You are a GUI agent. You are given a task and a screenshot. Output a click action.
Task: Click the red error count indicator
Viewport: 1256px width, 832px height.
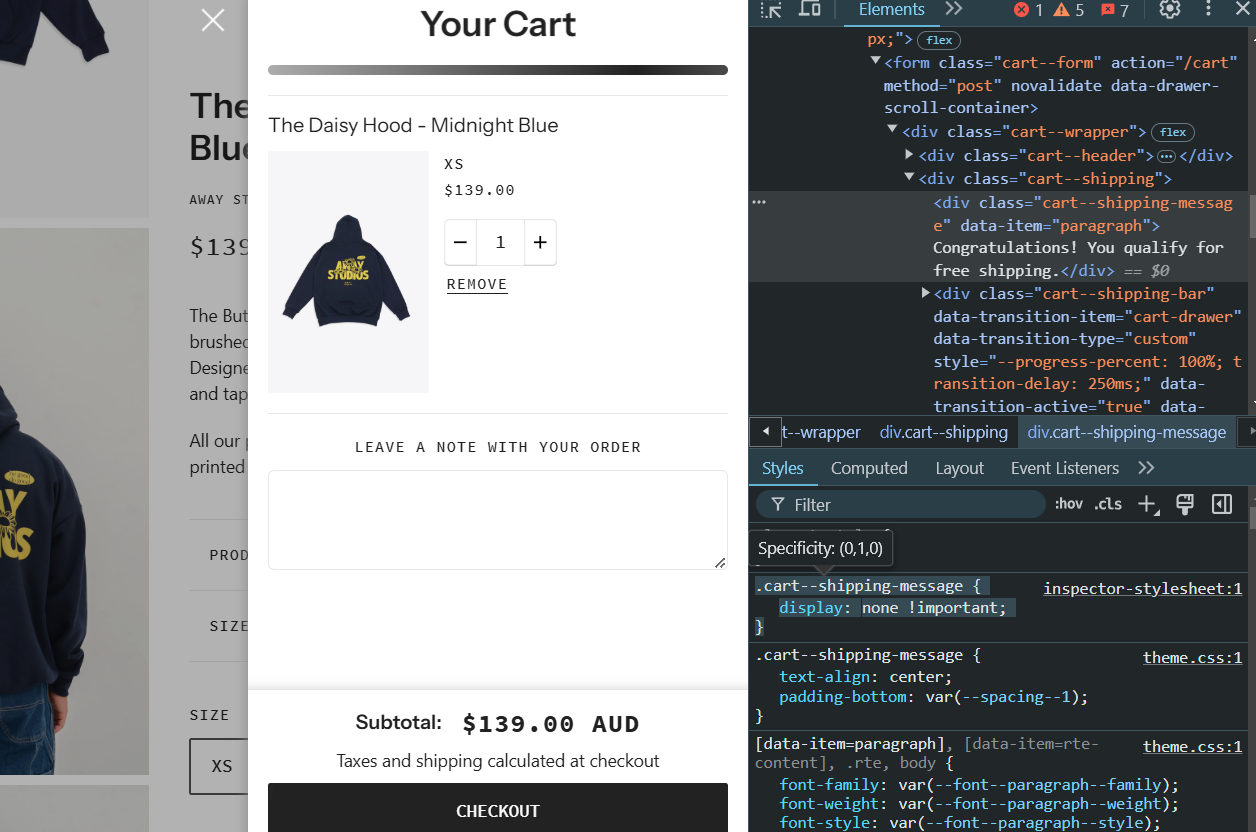tap(1028, 10)
